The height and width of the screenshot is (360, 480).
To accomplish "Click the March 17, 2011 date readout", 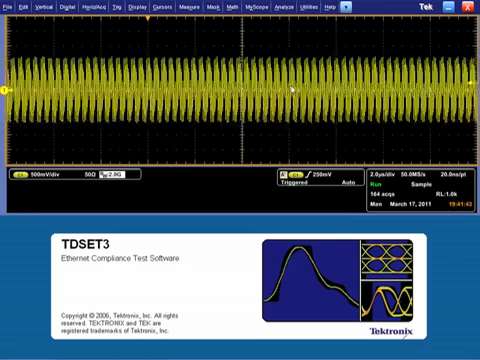I will (x=410, y=204).
